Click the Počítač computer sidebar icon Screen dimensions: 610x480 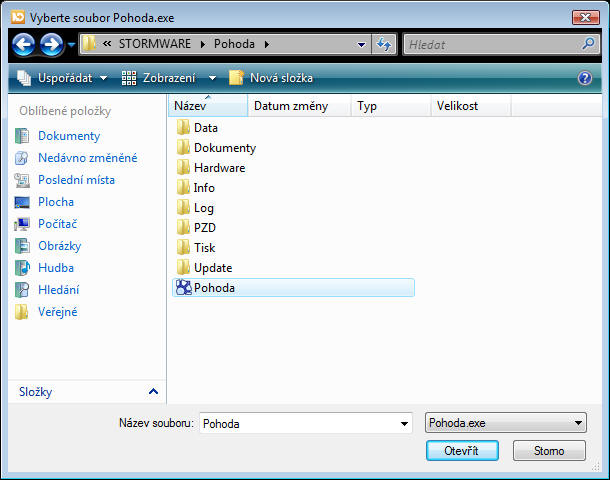click(22, 224)
